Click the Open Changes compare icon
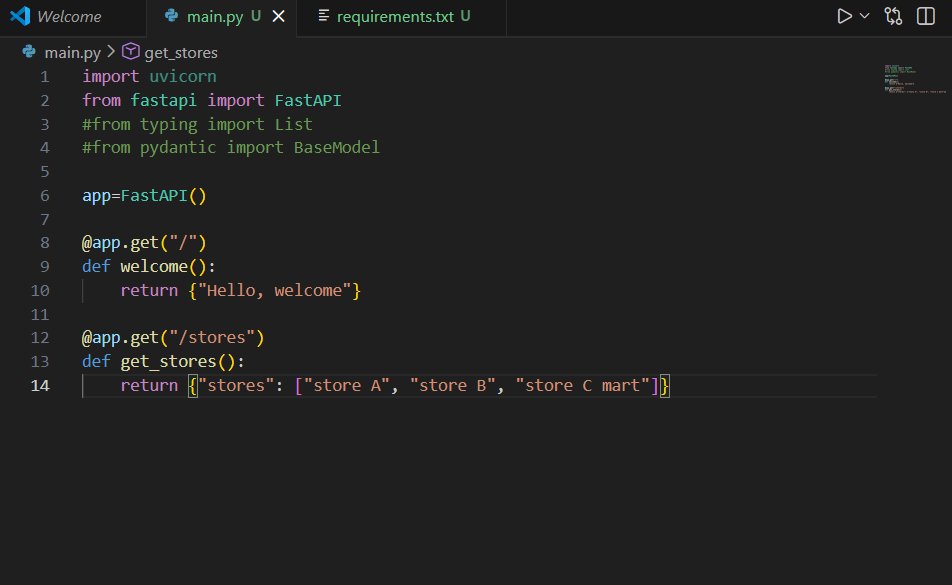Viewport: 952px width, 585px height. [x=893, y=16]
